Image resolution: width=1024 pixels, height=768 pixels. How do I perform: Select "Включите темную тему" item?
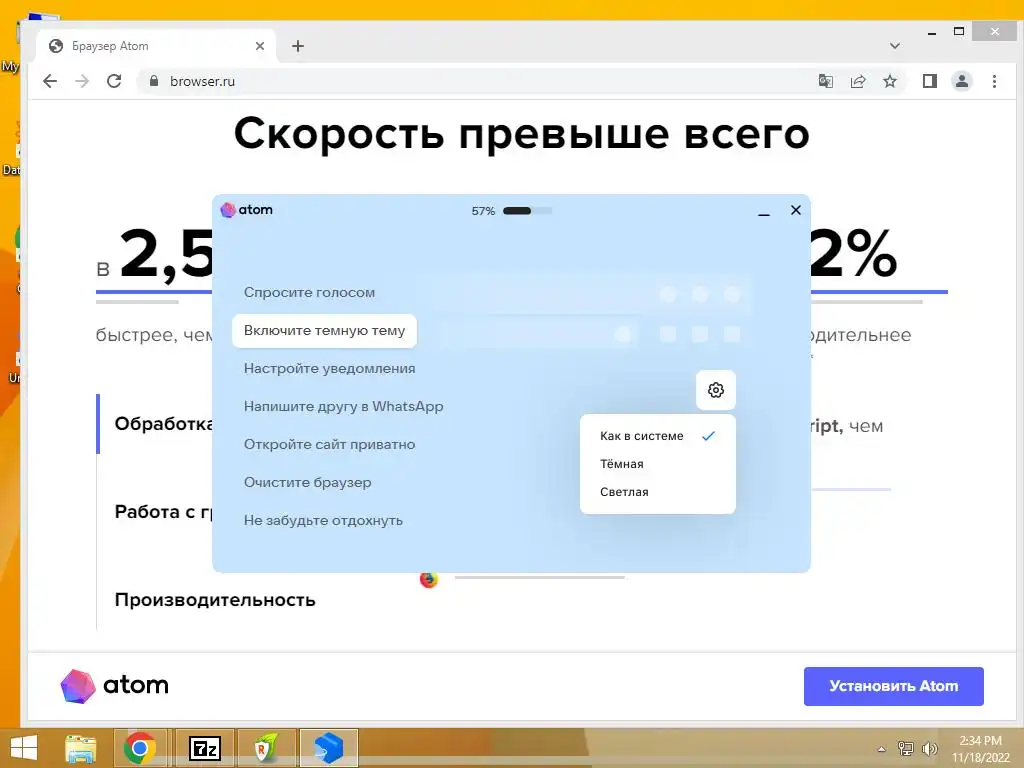(x=325, y=330)
